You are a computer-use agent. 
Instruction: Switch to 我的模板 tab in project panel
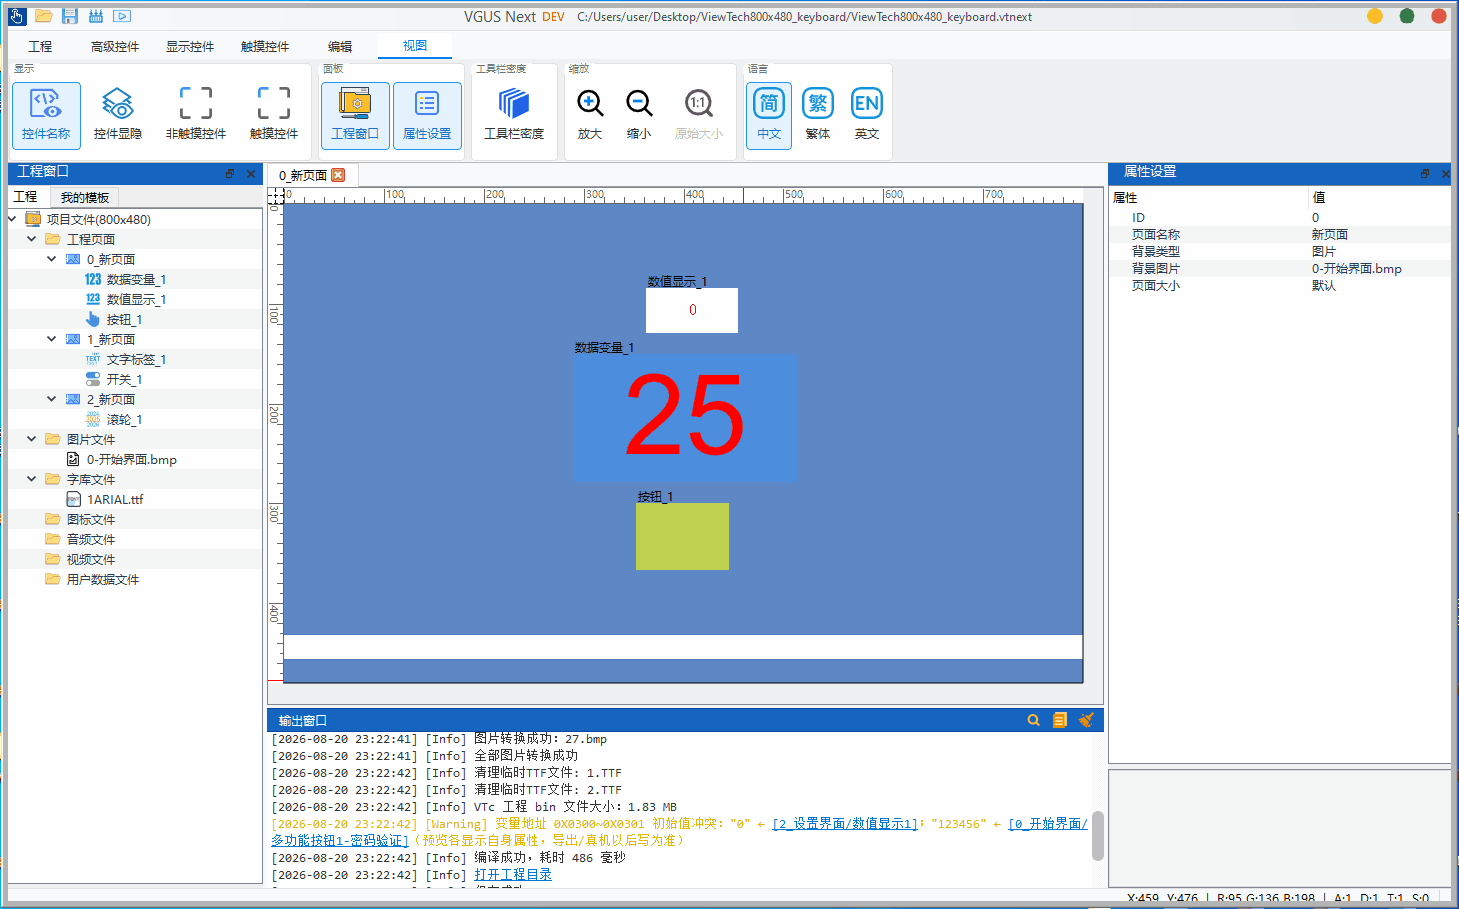point(85,197)
